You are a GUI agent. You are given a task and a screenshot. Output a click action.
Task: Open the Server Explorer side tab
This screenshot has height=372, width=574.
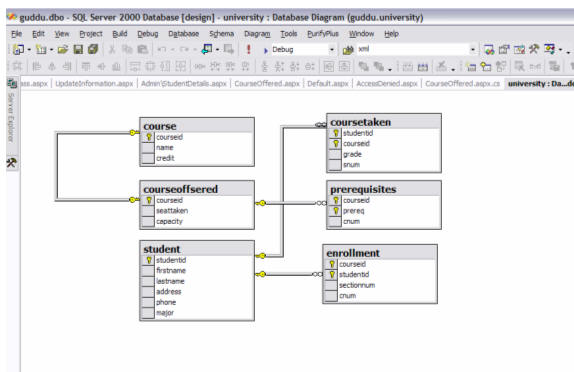(x=11, y=118)
